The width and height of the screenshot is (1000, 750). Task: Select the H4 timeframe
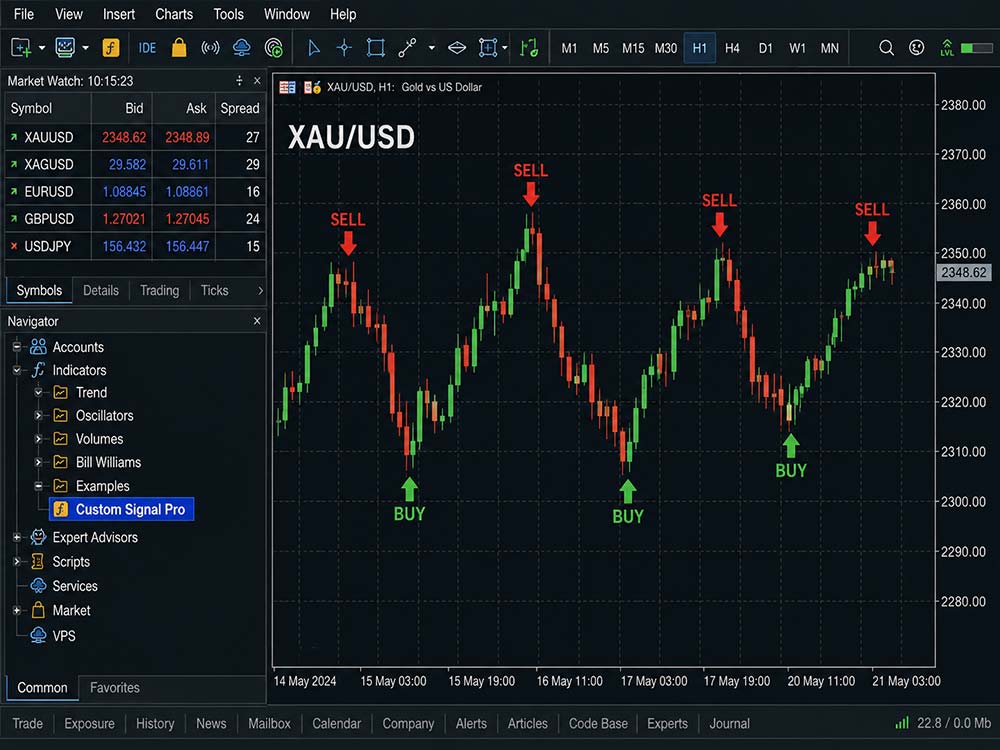(732, 48)
